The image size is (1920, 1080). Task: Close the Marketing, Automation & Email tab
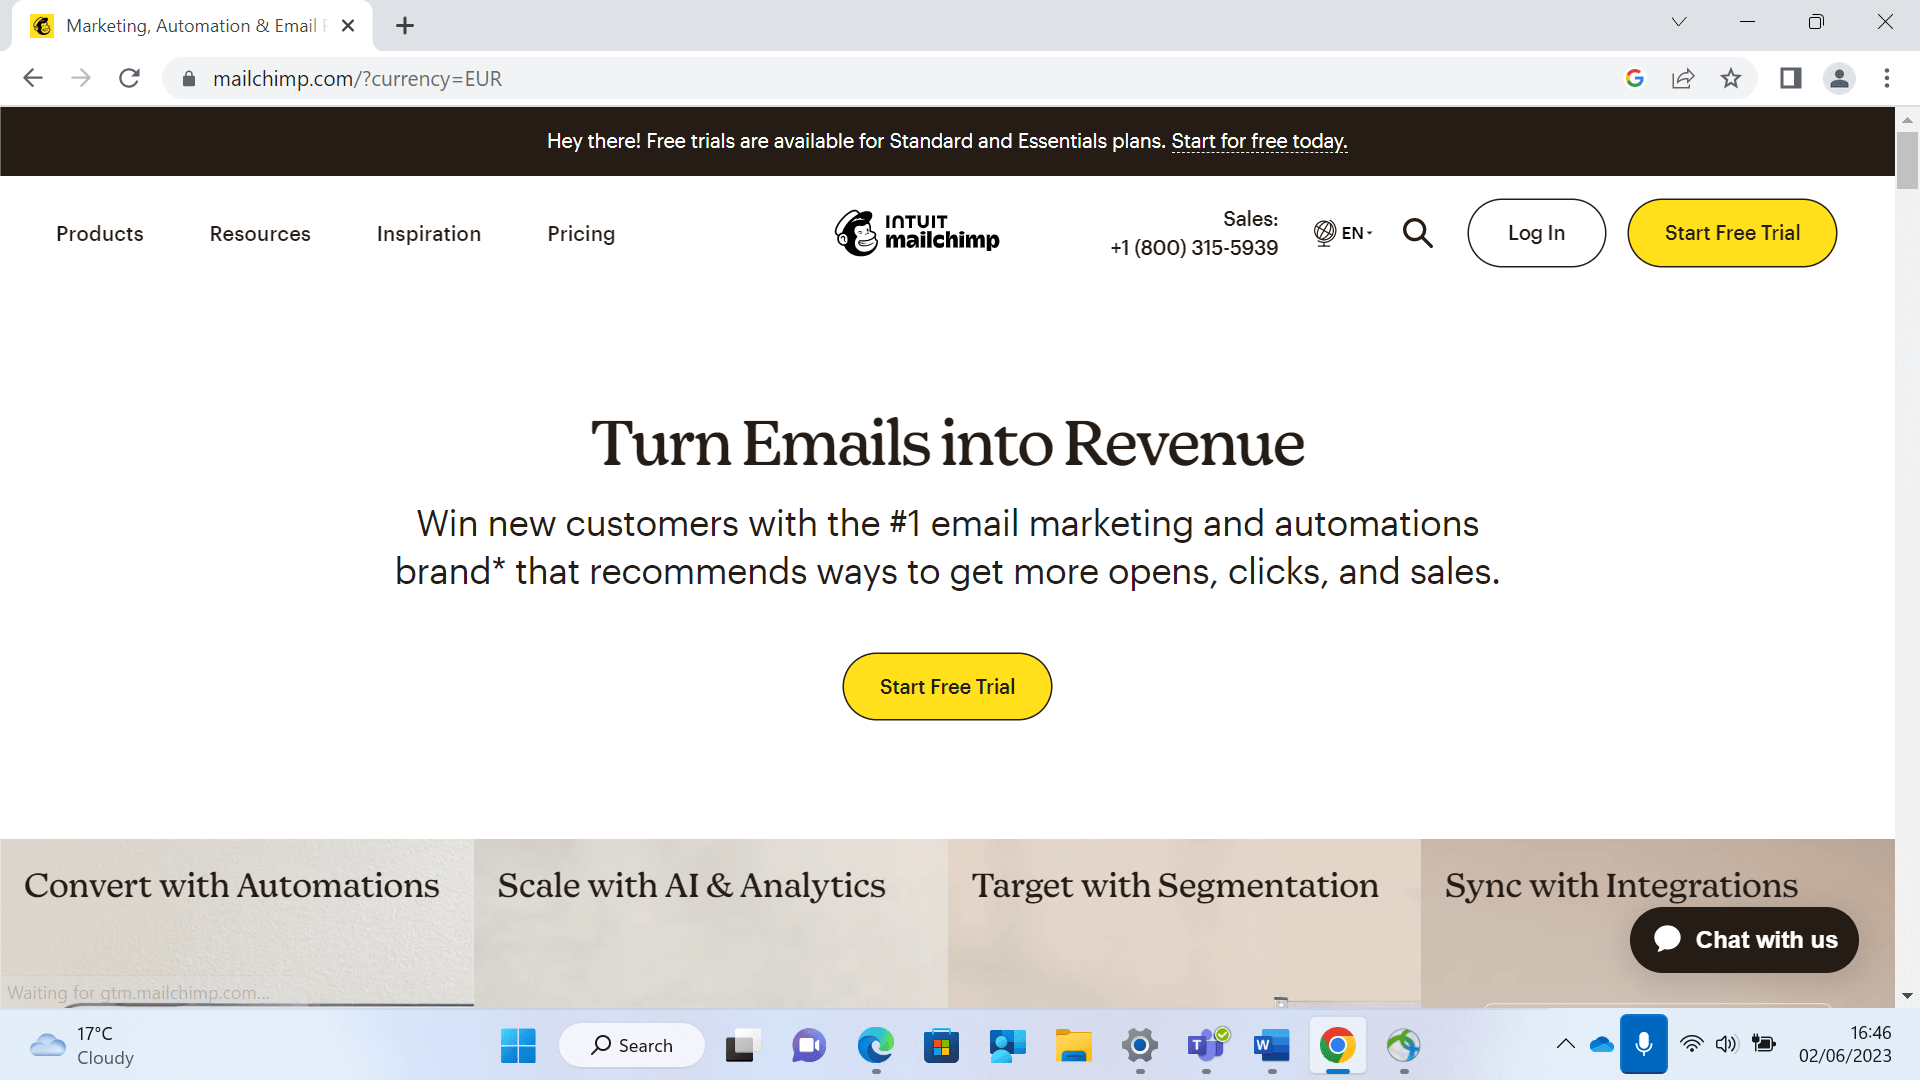tap(348, 26)
